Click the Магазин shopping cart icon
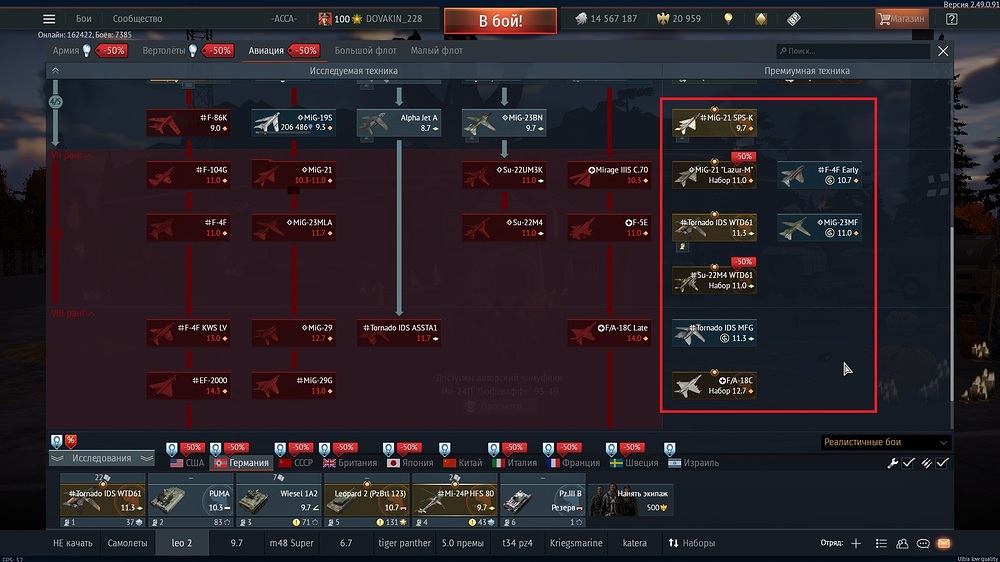Viewport: 1000px width, 562px height. [x=886, y=19]
